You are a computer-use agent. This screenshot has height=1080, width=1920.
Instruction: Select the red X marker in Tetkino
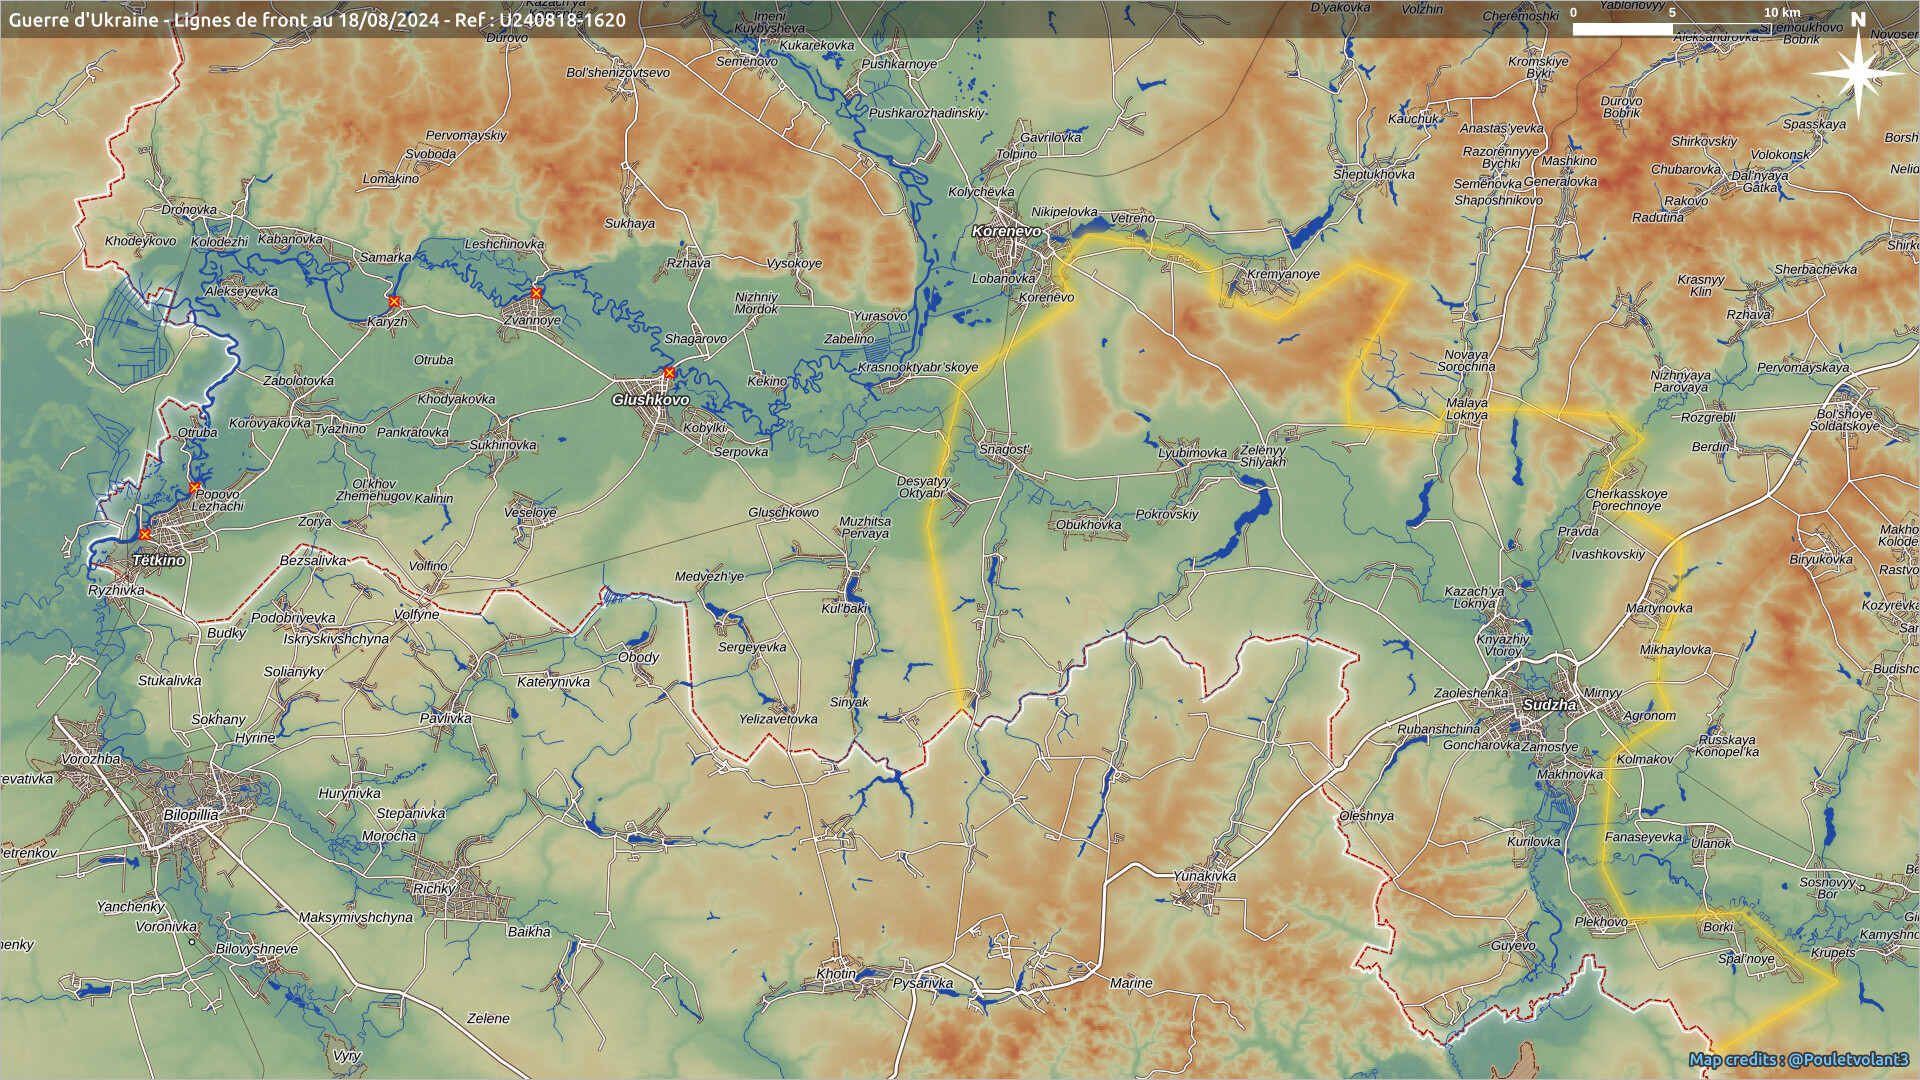(145, 534)
